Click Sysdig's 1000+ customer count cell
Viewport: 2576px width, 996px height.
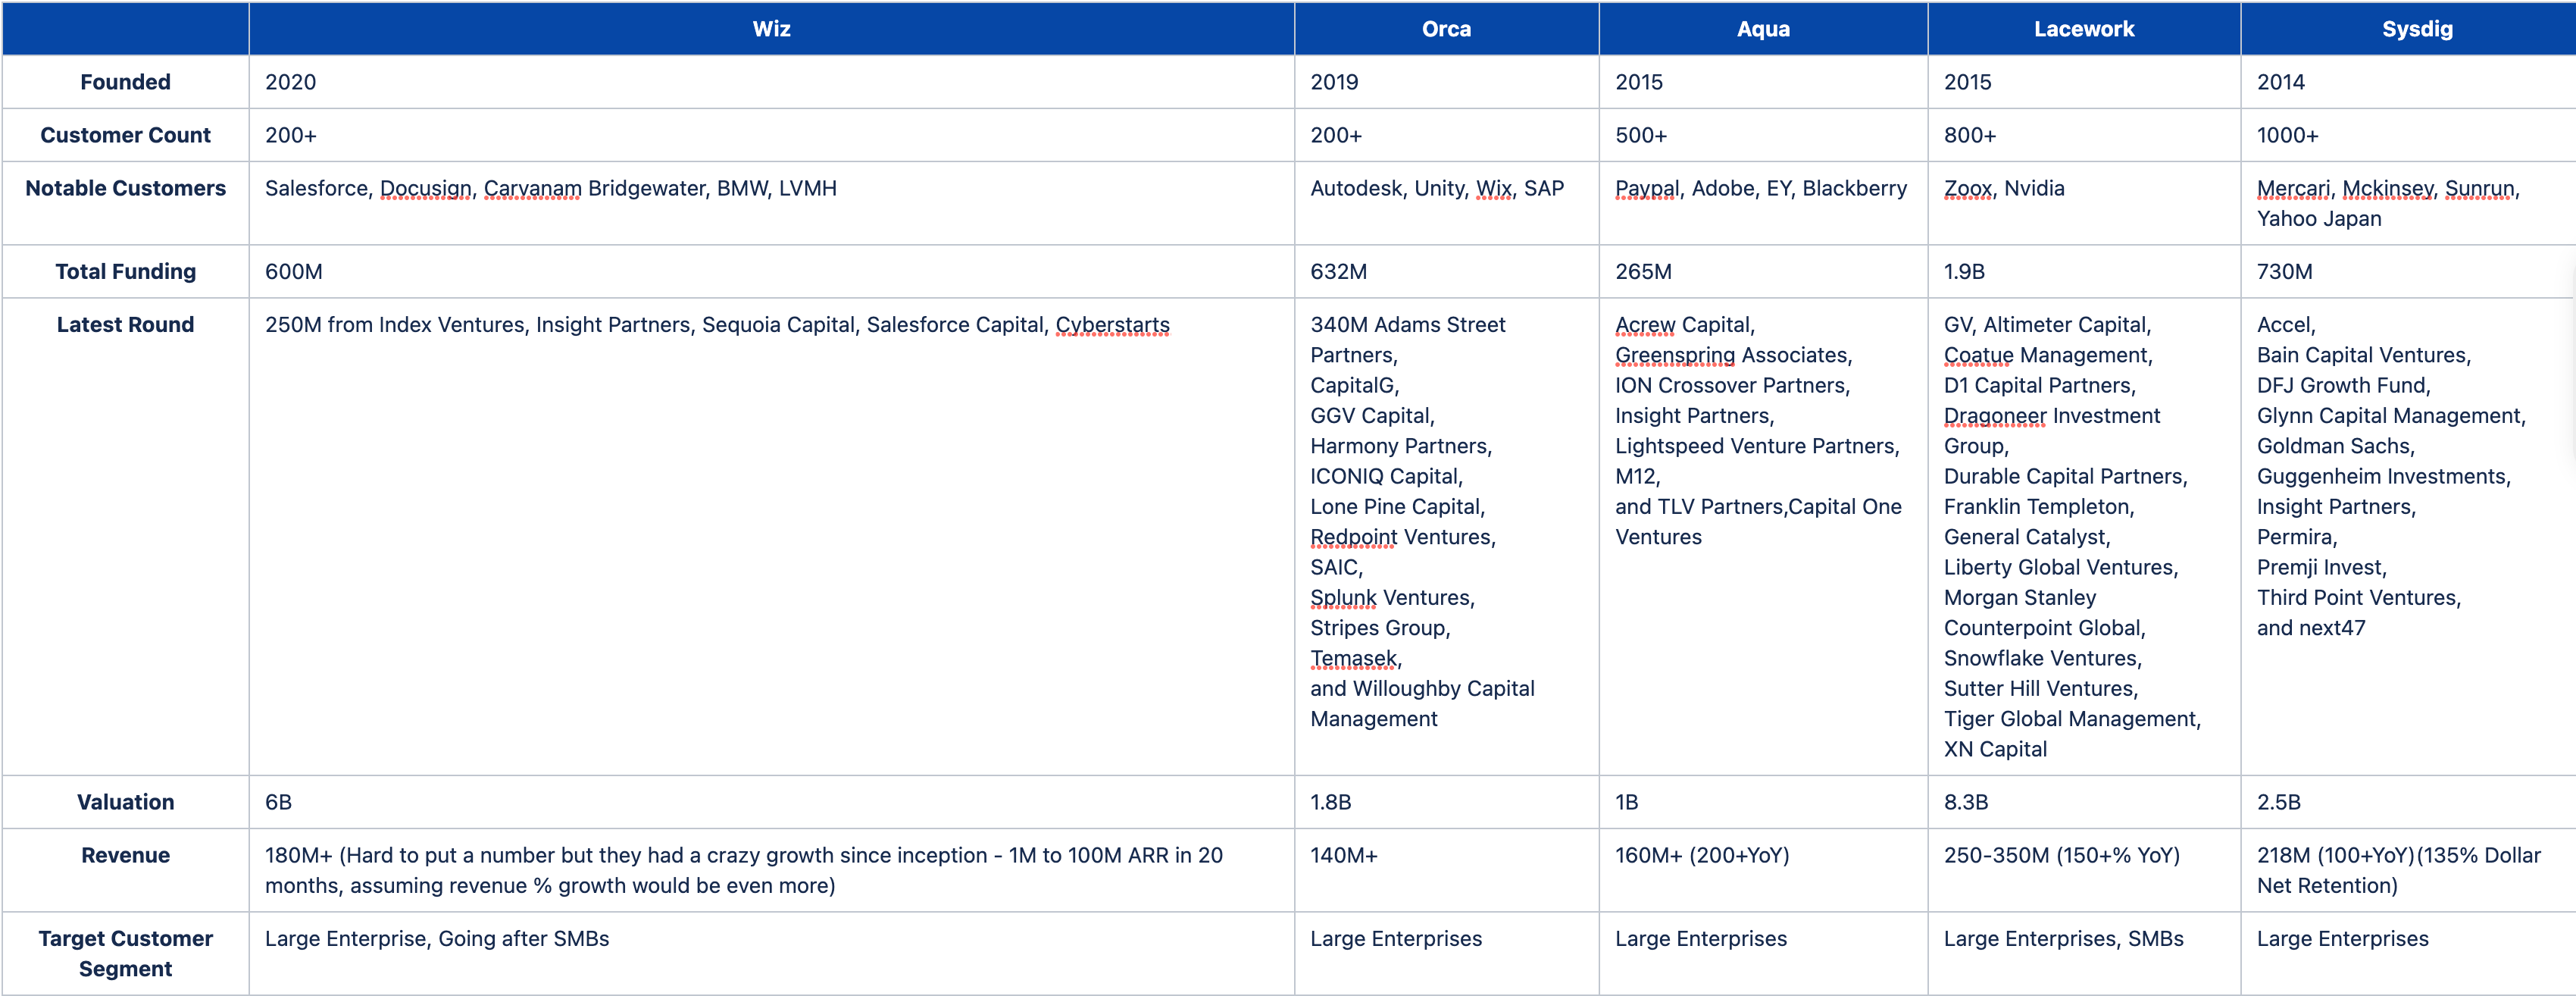pyautogui.click(x=2287, y=135)
